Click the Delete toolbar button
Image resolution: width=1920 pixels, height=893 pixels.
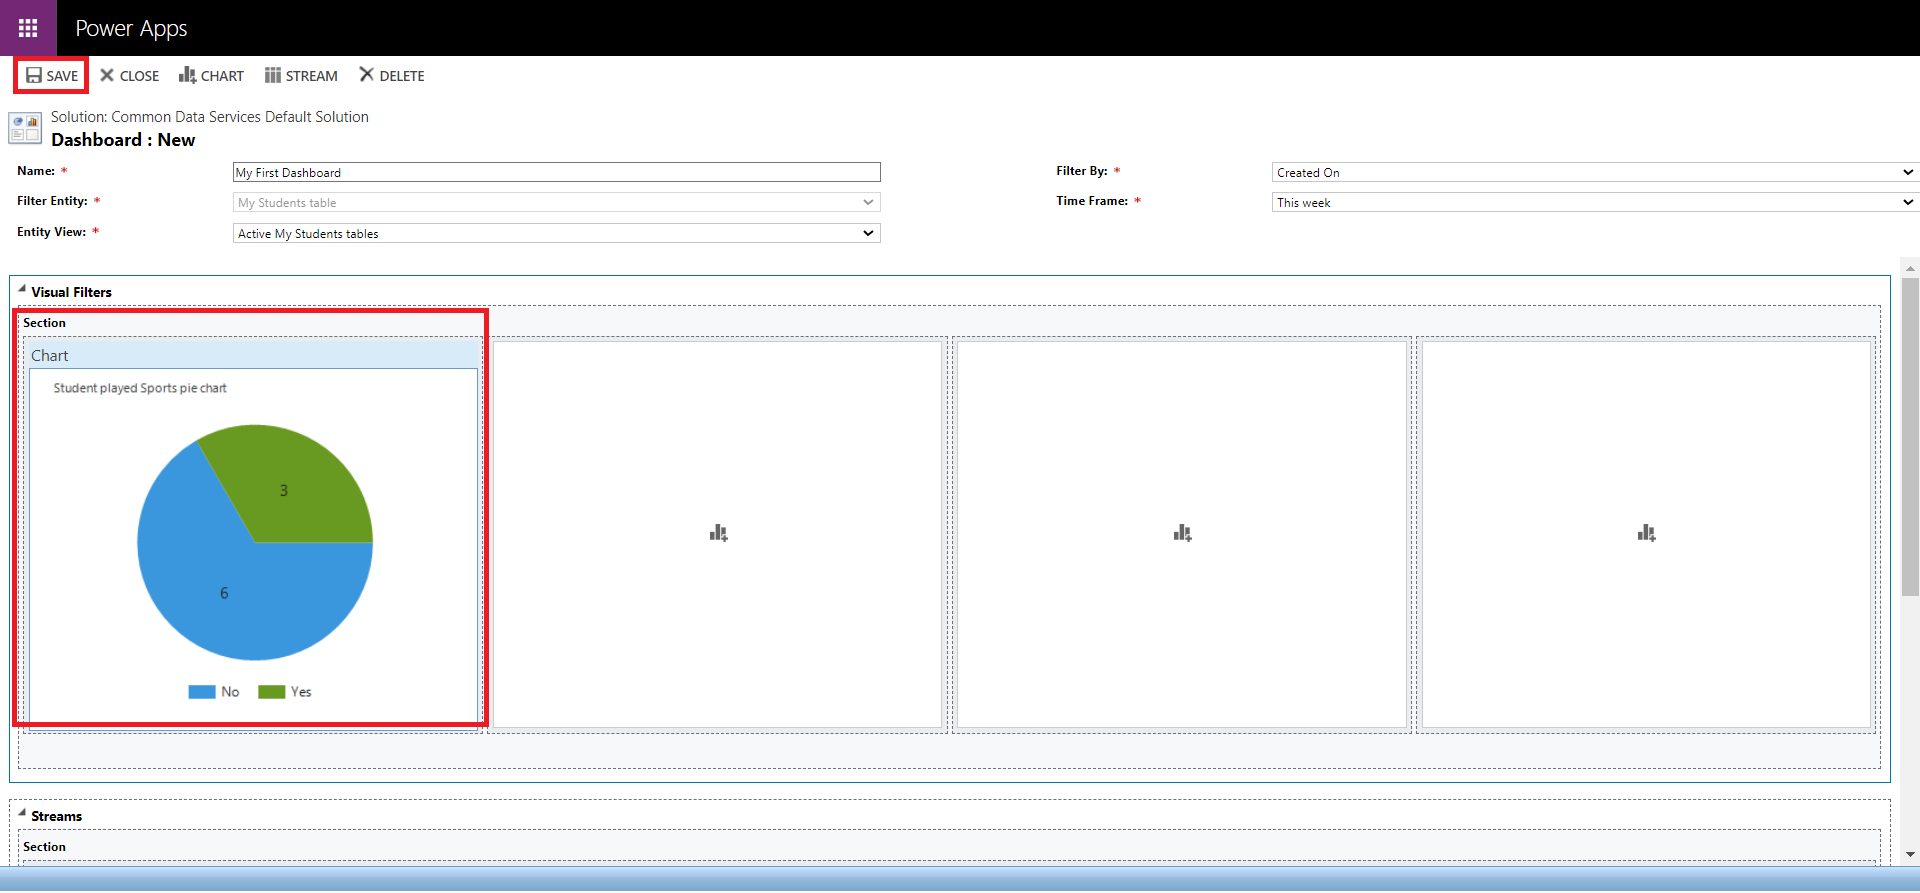392,76
